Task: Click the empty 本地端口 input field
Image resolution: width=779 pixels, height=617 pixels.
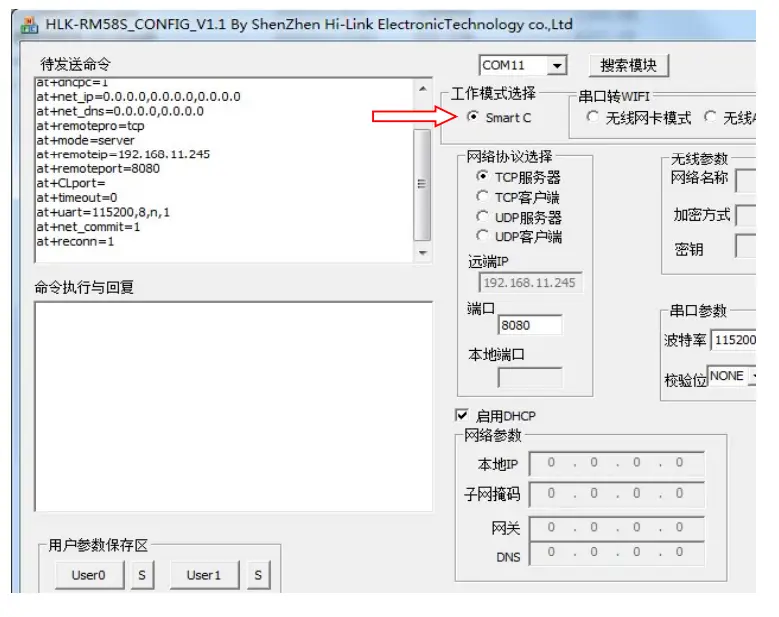Action: click(530, 378)
